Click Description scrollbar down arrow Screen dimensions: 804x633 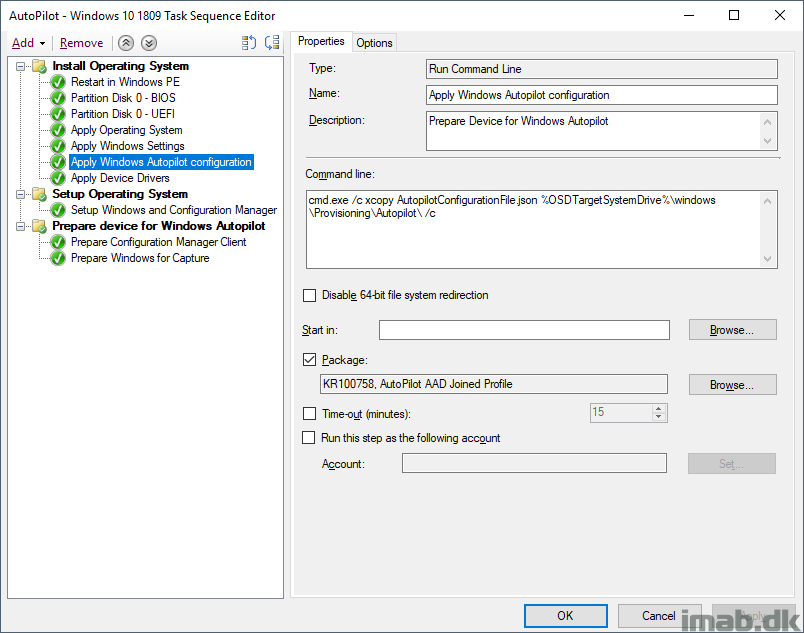pyautogui.click(x=768, y=141)
